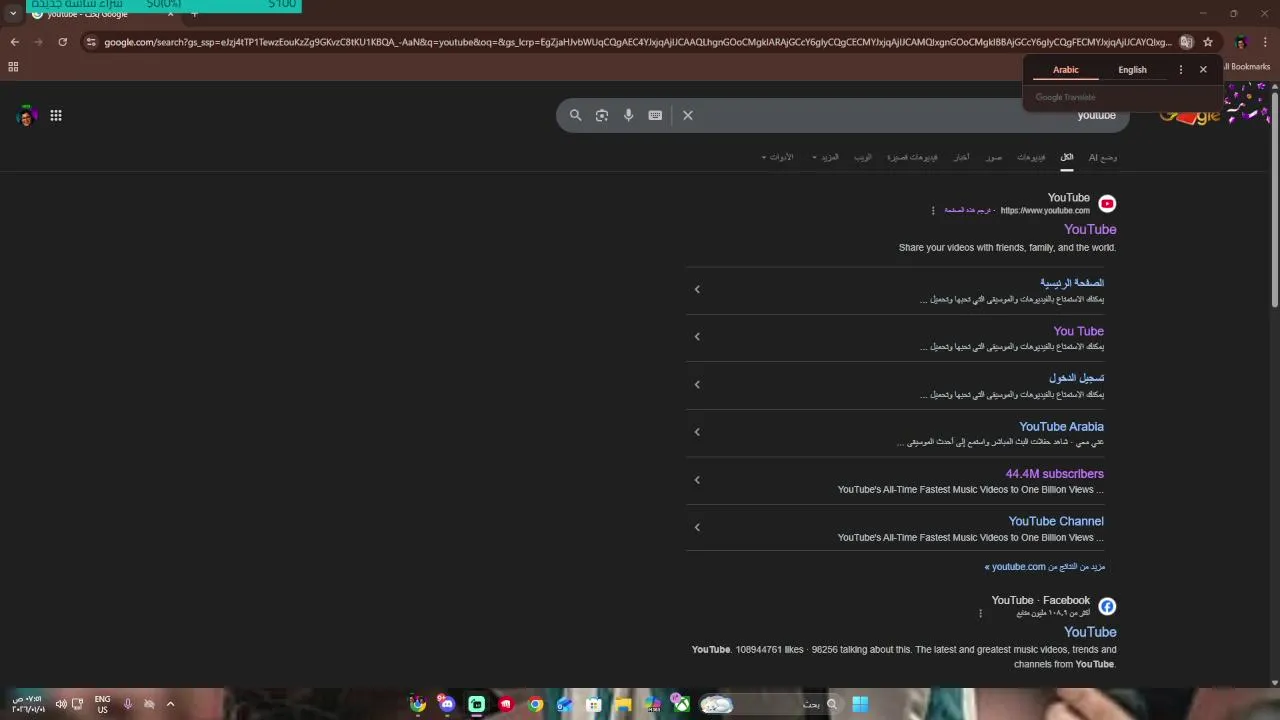Click the Chrome back navigation arrow
Viewport: 1280px width, 720px height.
(x=14, y=42)
